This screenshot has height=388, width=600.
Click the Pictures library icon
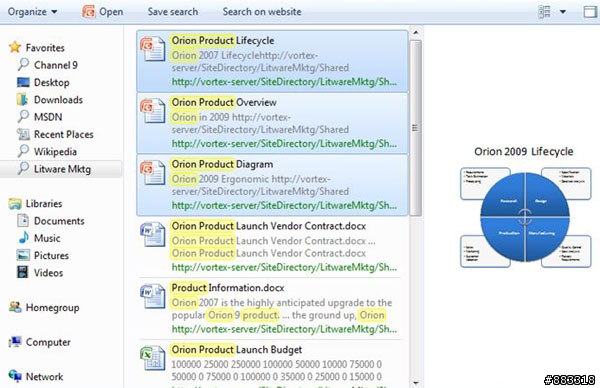(23, 255)
